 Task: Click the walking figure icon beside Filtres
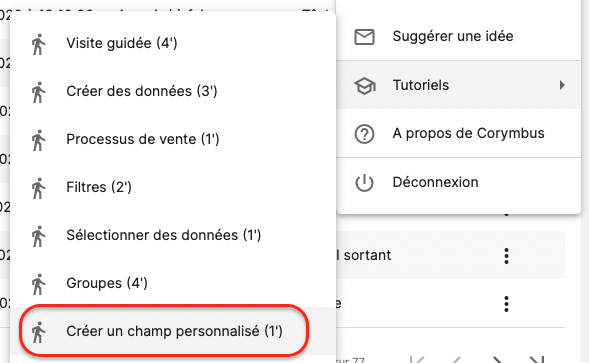(x=38, y=188)
